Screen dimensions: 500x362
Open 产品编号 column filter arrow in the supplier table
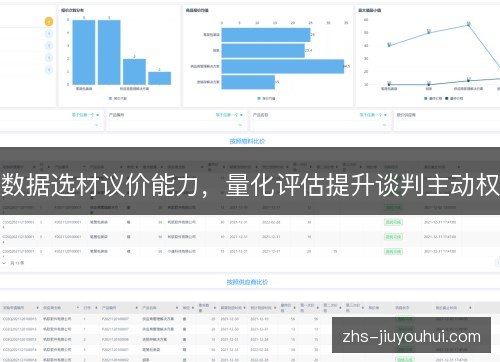(137, 308)
